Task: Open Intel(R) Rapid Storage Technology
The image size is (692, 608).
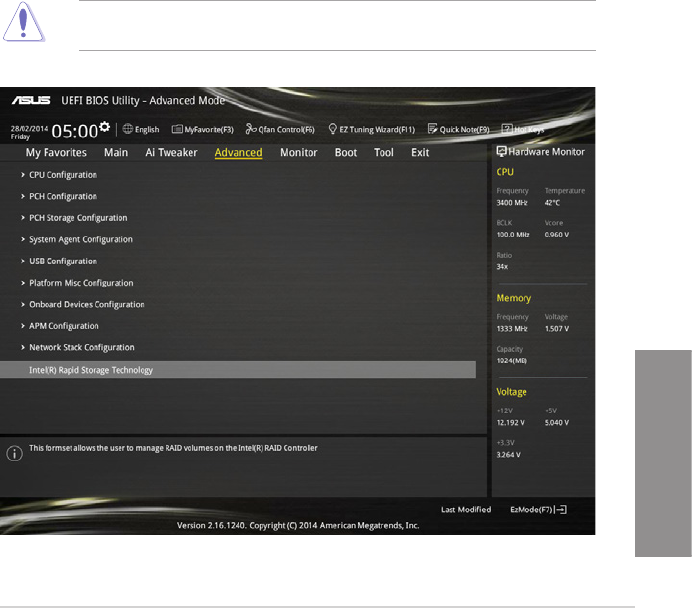Action: [x=238, y=370]
